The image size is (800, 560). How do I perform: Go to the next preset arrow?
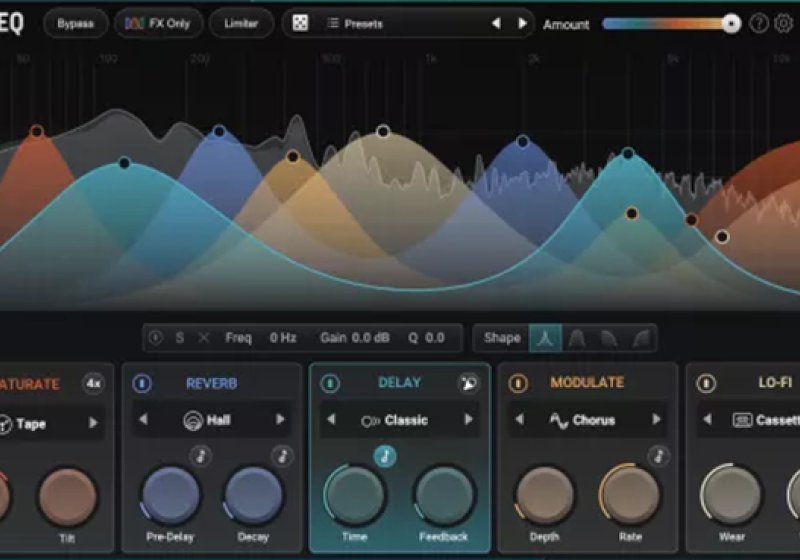click(x=522, y=23)
